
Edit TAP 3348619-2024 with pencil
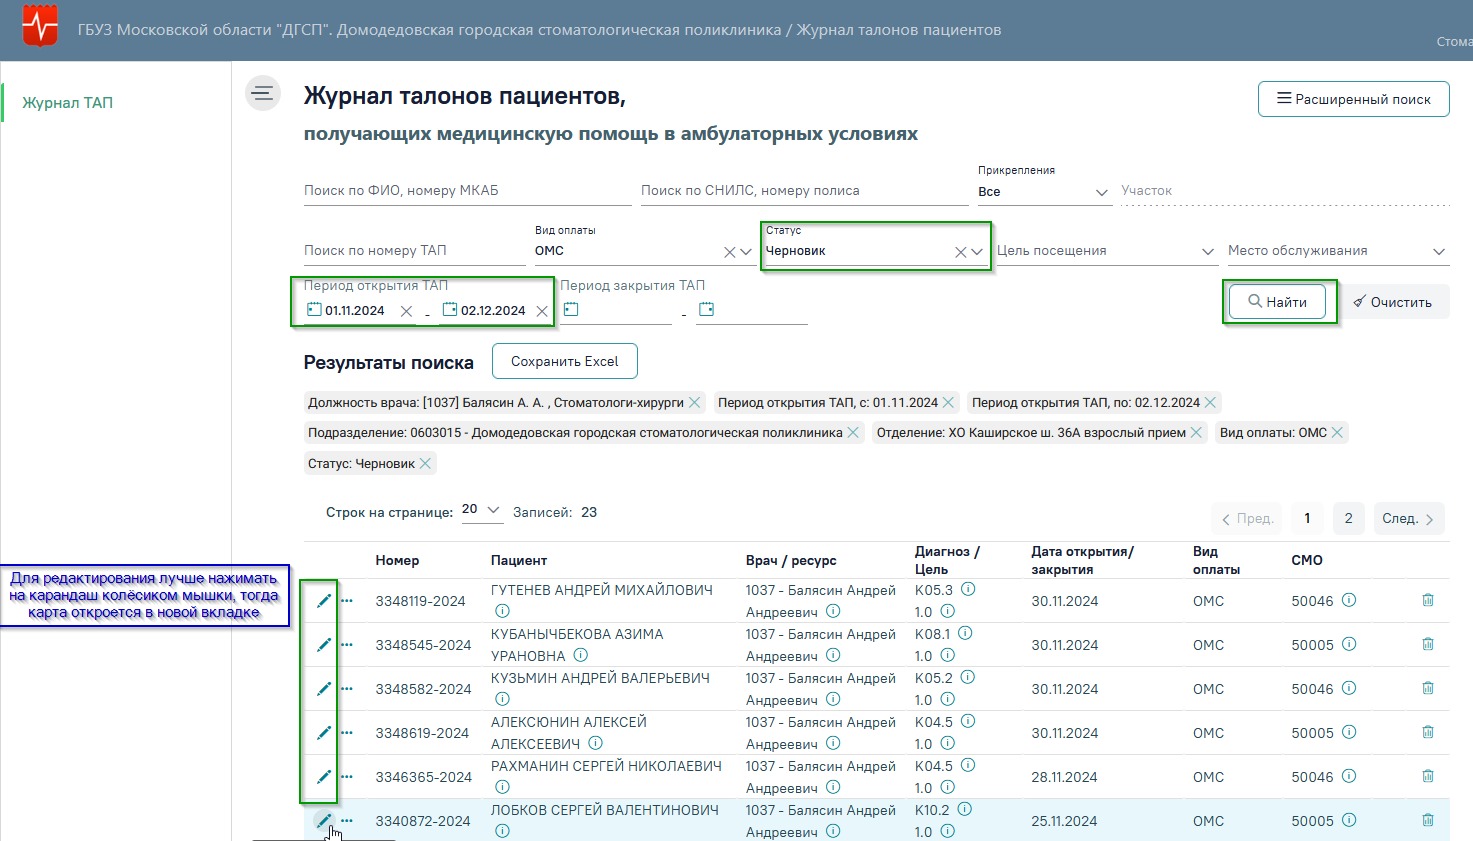(x=324, y=733)
